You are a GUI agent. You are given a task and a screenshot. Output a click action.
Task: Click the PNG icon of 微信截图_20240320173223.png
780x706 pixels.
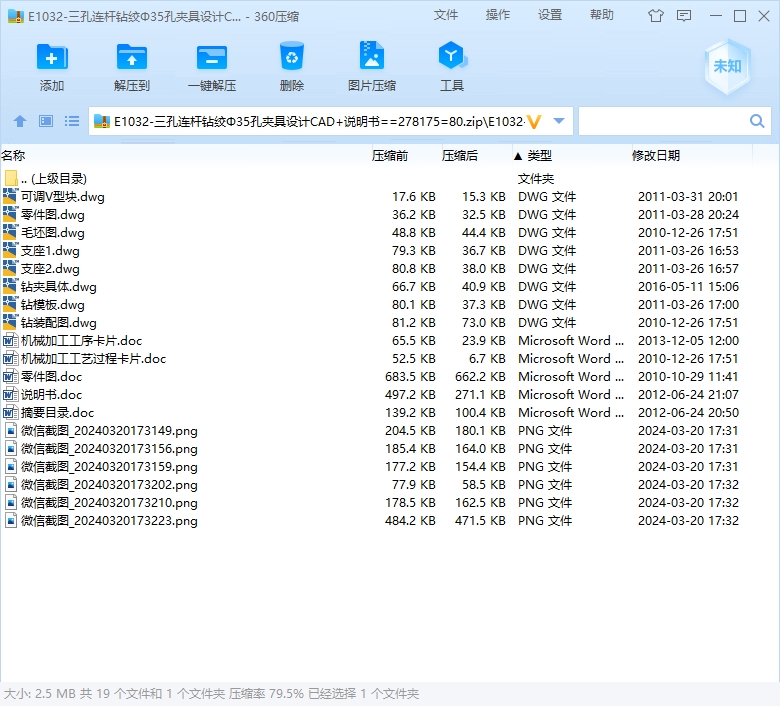point(10,520)
